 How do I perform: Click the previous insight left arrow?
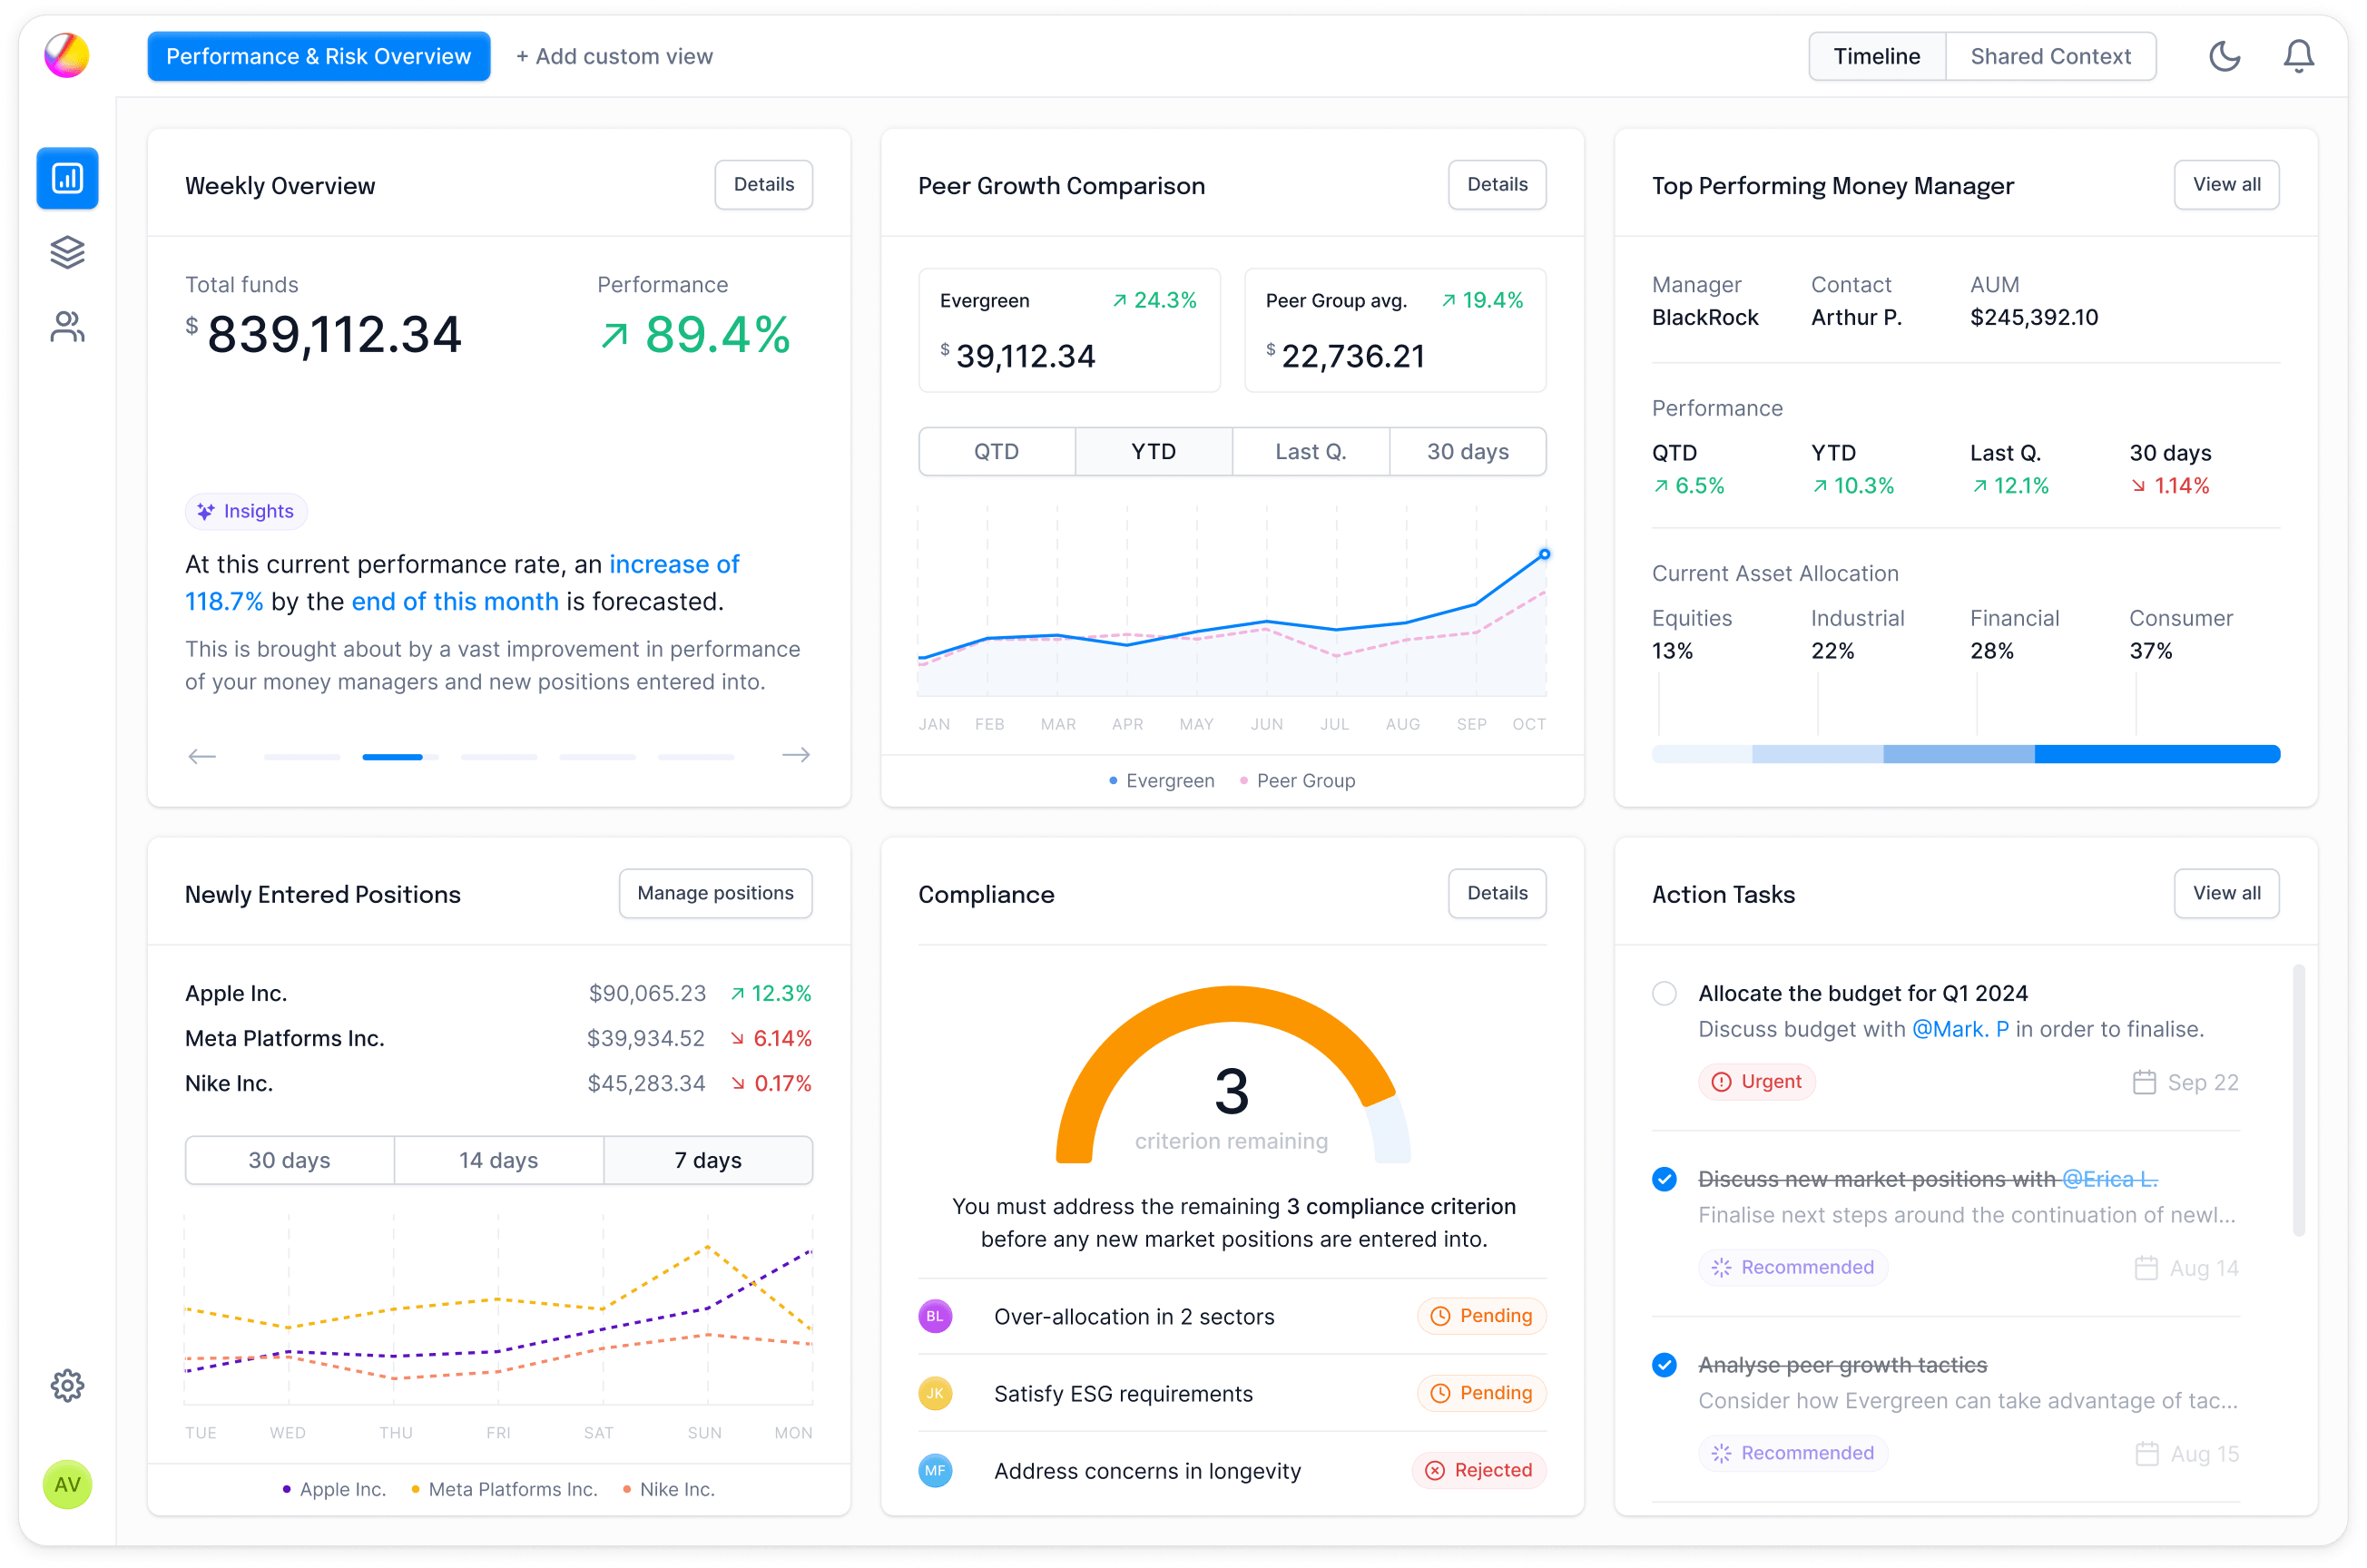click(x=202, y=756)
